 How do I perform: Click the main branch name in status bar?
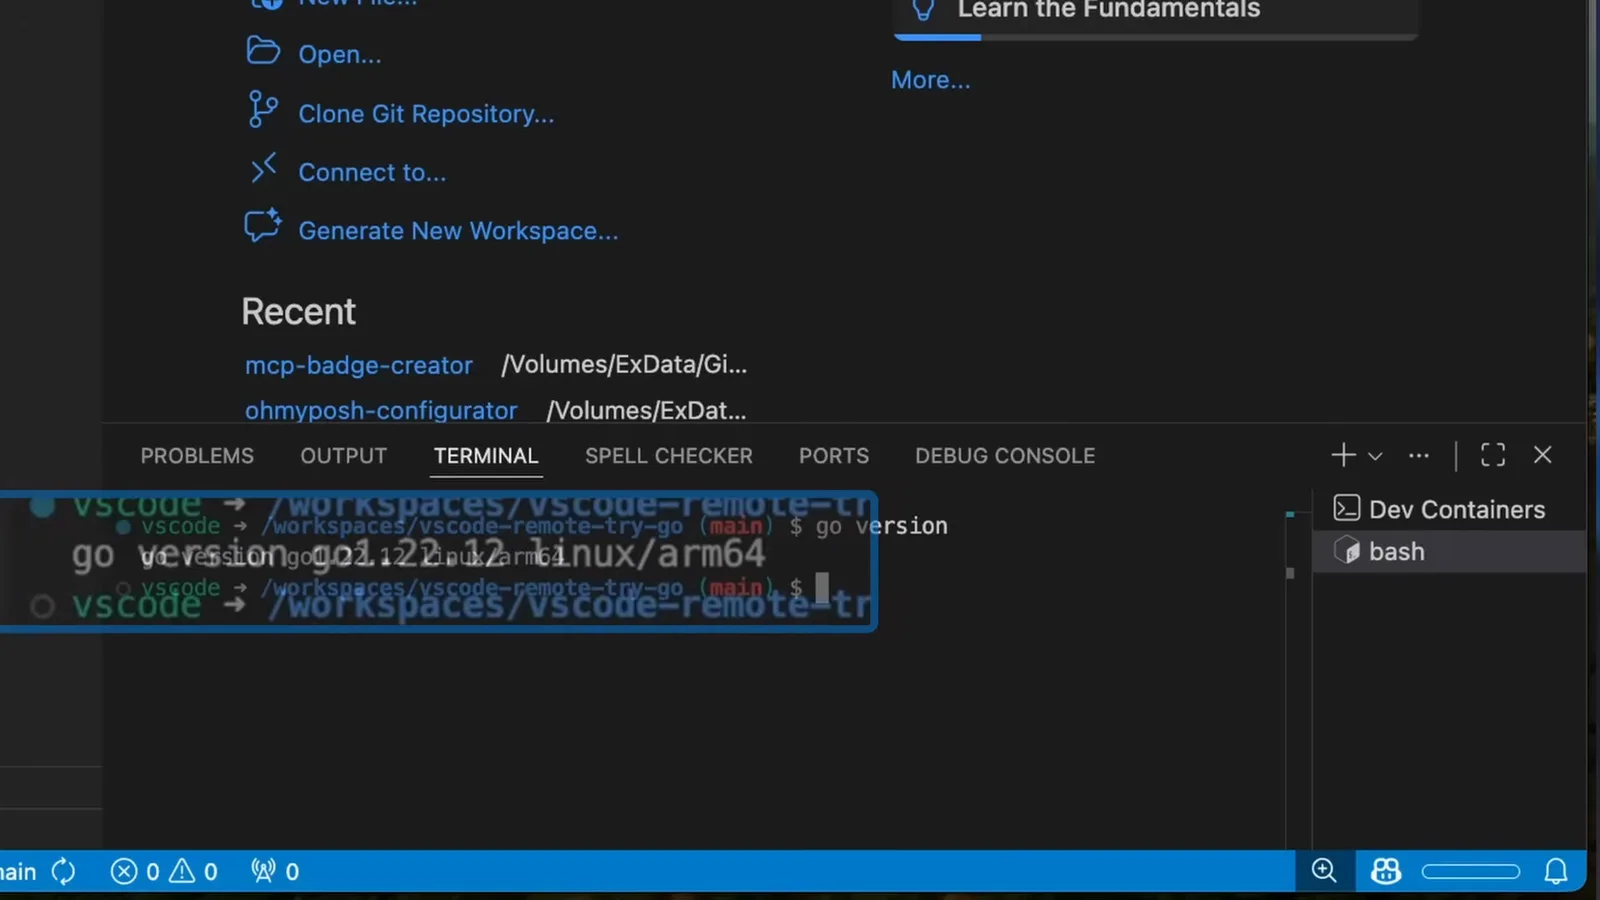[x=18, y=872]
